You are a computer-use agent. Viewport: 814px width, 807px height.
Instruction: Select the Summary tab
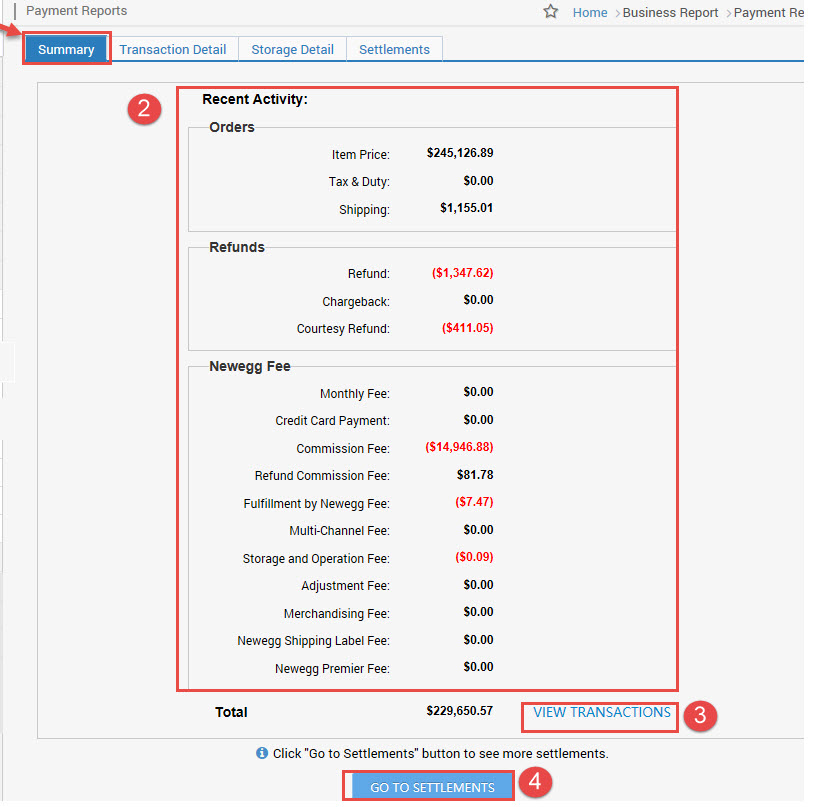pyautogui.click(x=66, y=48)
